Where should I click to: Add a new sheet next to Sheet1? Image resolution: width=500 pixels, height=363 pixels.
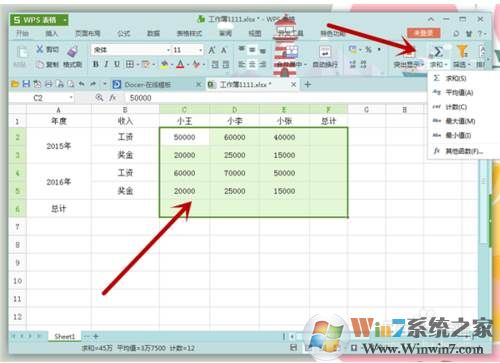click(x=96, y=336)
